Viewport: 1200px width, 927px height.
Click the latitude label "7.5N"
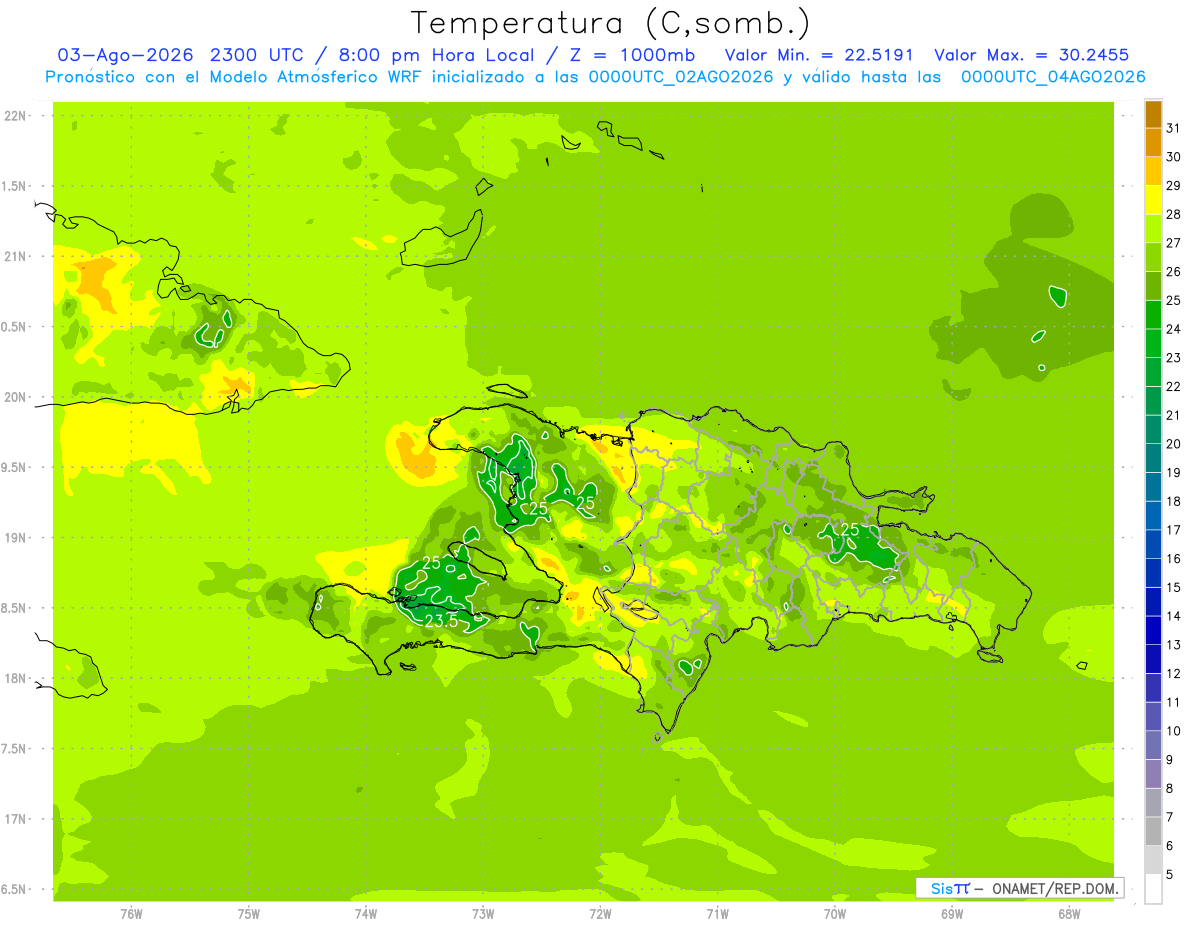tap(15, 748)
